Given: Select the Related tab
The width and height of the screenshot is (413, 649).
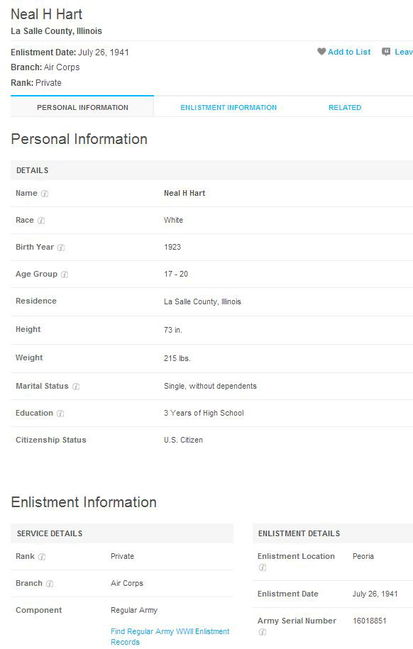Looking at the screenshot, I should pos(345,108).
